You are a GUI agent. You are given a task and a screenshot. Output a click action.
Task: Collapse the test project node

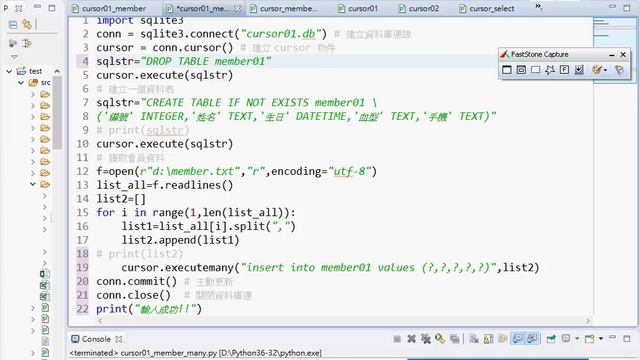click(x=9, y=71)
